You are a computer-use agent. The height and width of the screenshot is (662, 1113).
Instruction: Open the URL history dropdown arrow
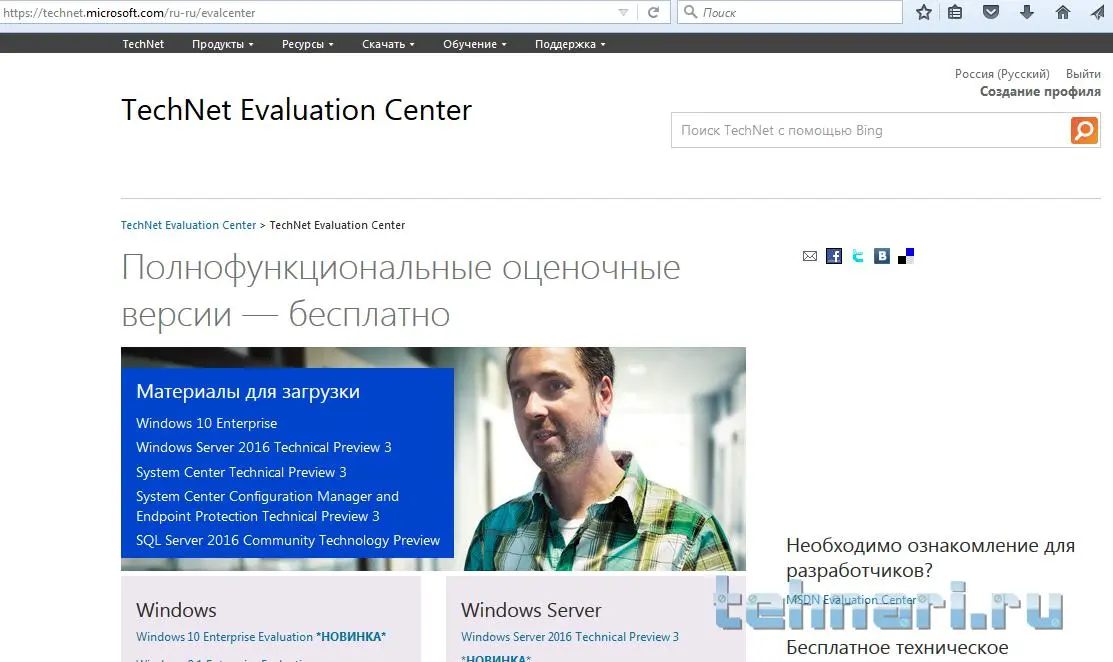point(623,12)
